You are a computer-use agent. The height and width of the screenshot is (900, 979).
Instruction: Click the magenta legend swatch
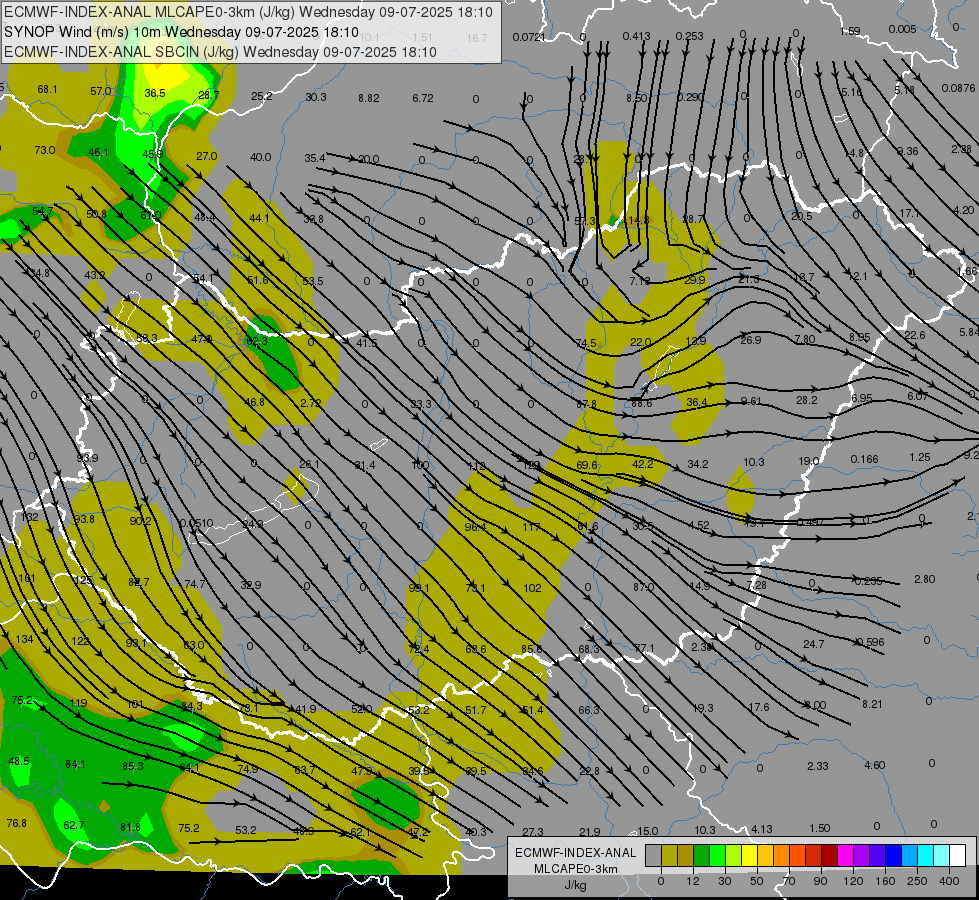pos(845,855)
